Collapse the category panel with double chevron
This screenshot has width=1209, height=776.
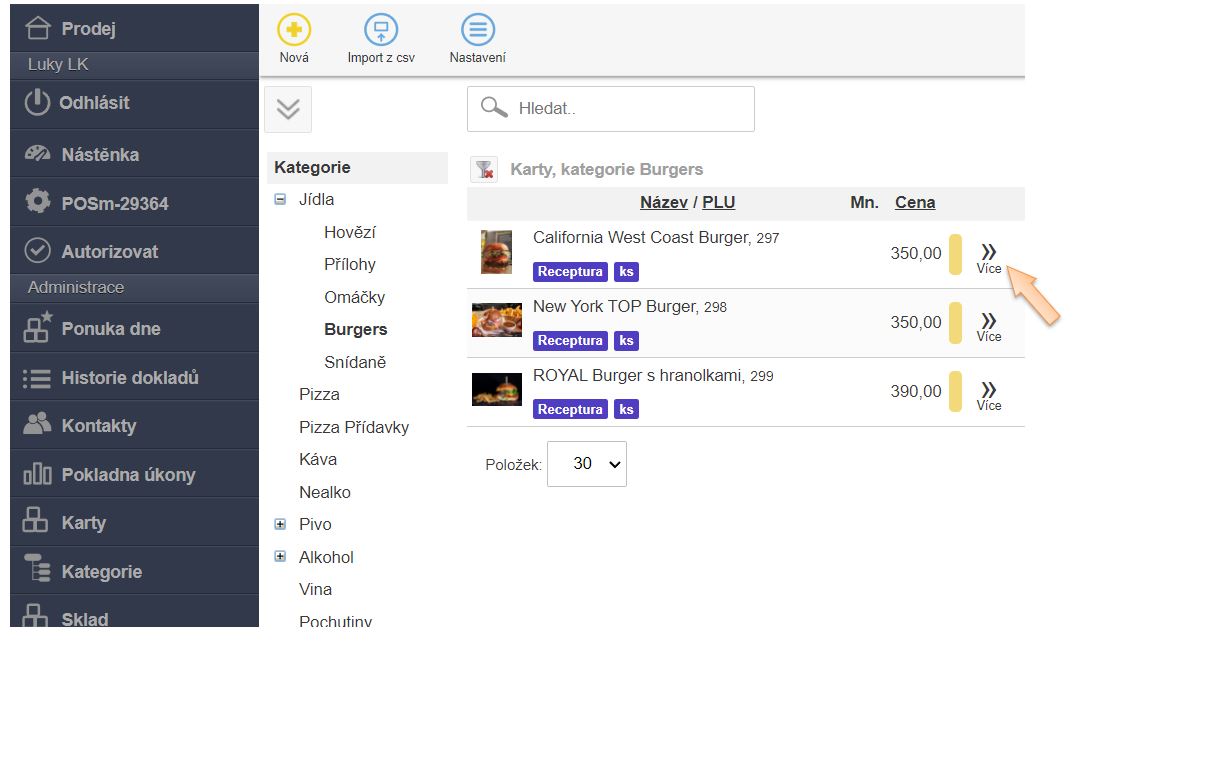288,109
